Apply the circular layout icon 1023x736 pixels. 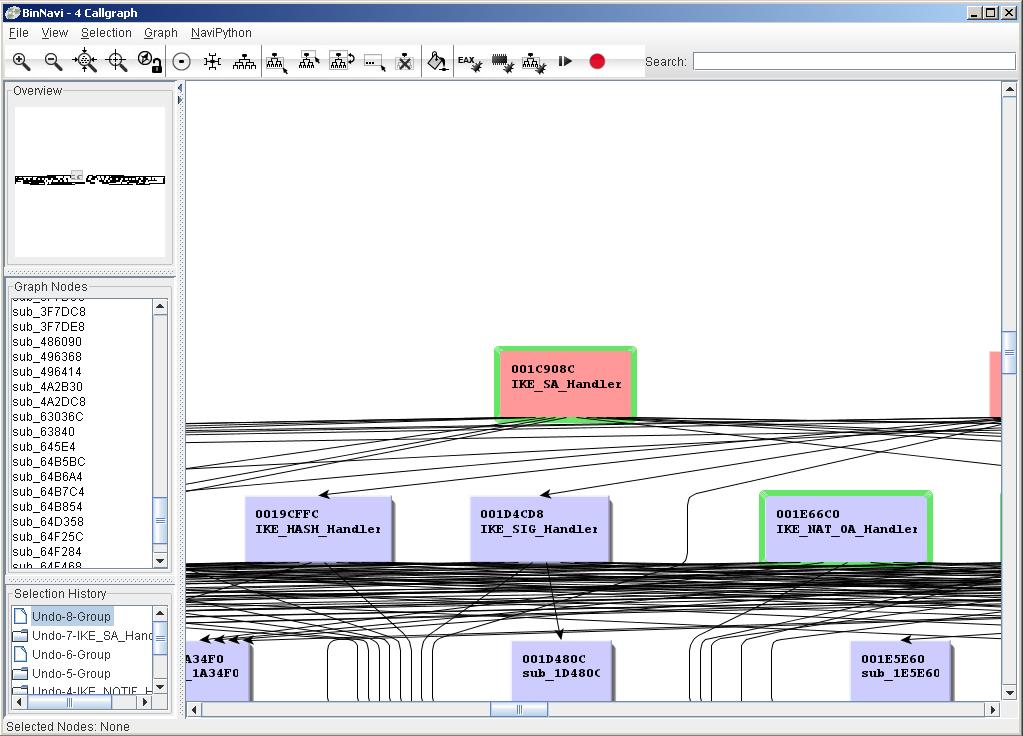point(181,62)
